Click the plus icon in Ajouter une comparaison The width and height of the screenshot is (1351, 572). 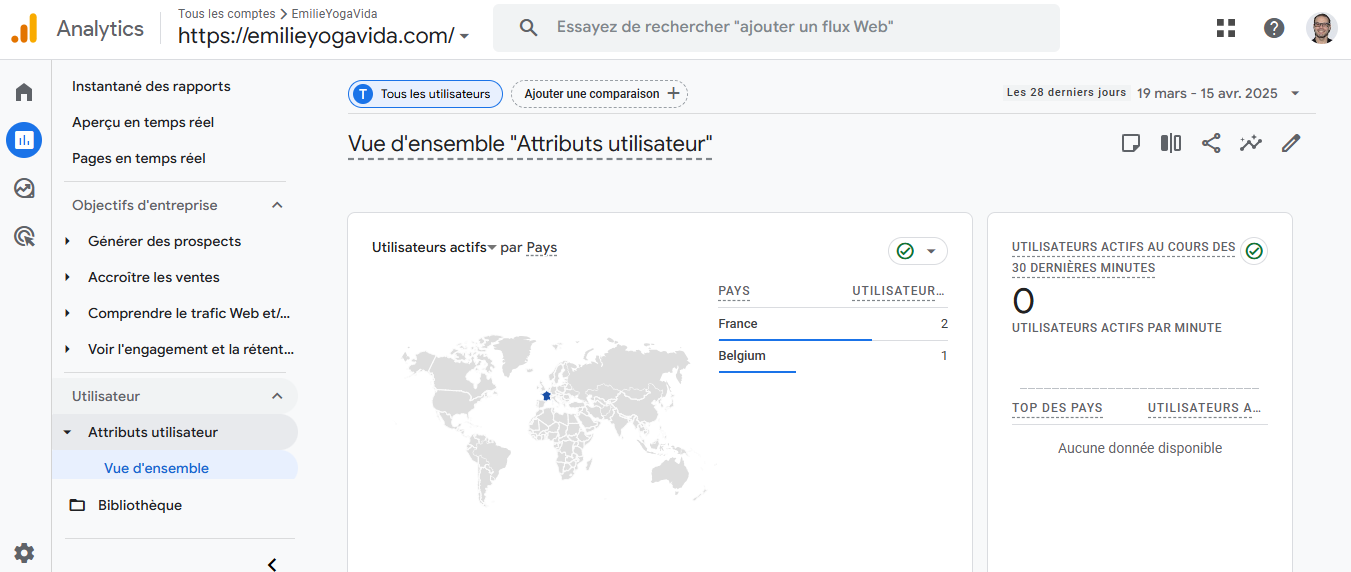tap(673, 94)
